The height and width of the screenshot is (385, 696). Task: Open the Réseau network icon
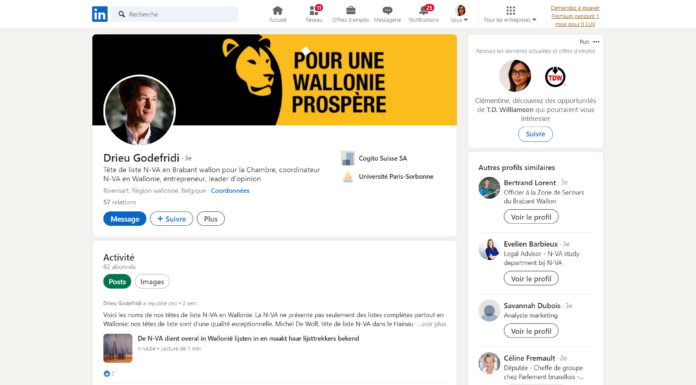pyautogui.click(x=314, y=10)
